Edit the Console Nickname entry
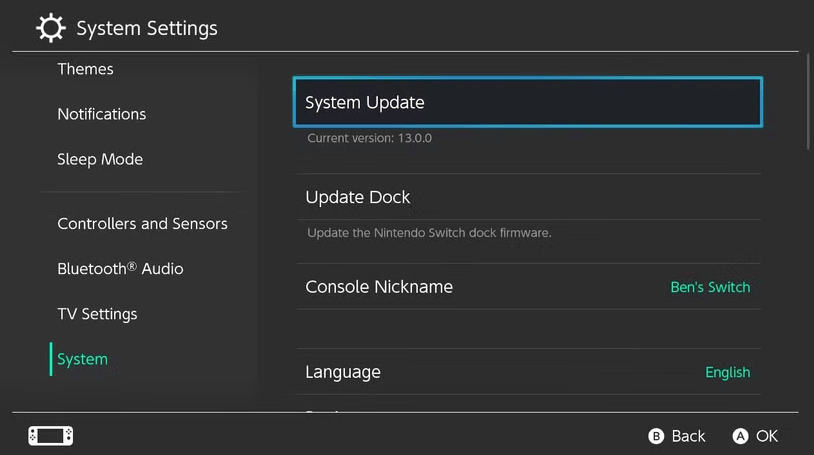Viewport: 814px width, 455px height. [x=379, y=287]
